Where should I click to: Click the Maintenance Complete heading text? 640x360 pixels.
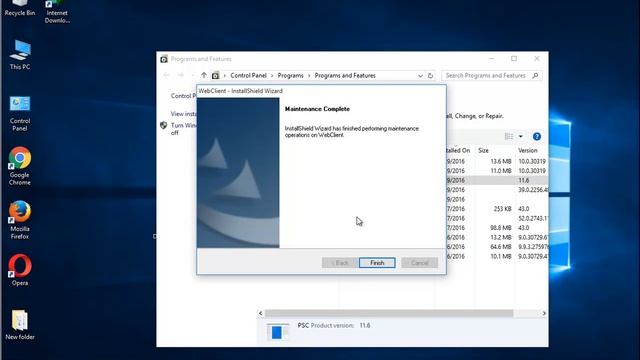[x=317, y=109]
